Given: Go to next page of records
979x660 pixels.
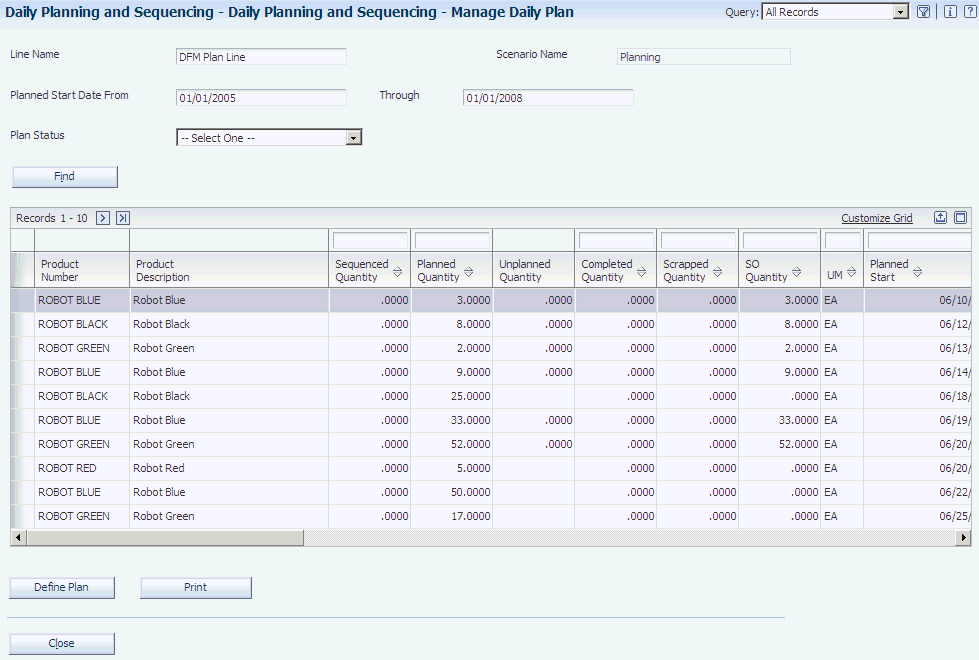Looking at the screenshot, I should click(x=103, y=218).
